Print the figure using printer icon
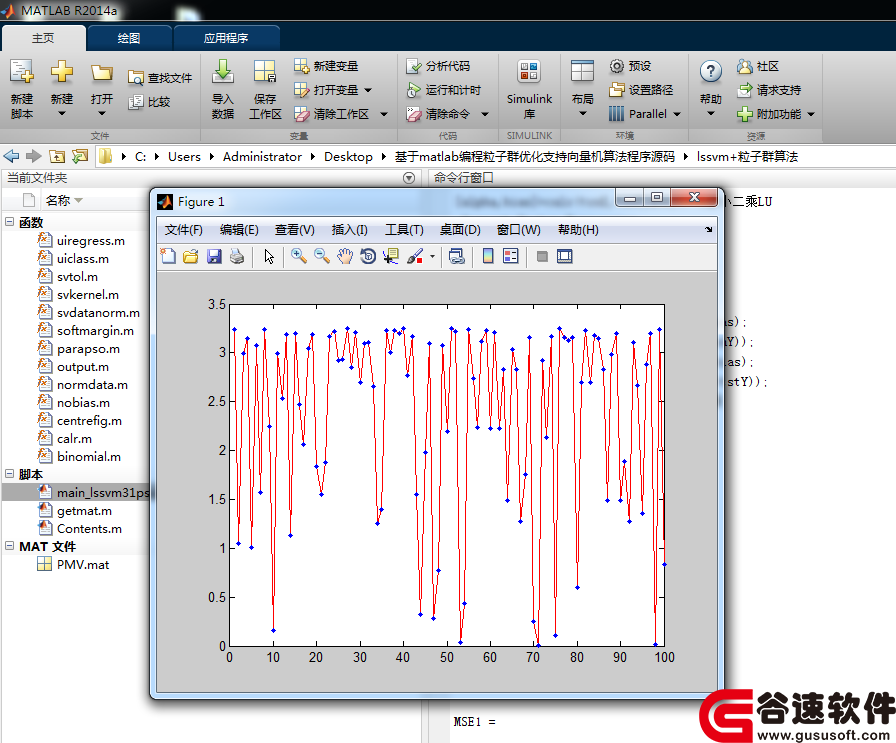 pos(237,256)
